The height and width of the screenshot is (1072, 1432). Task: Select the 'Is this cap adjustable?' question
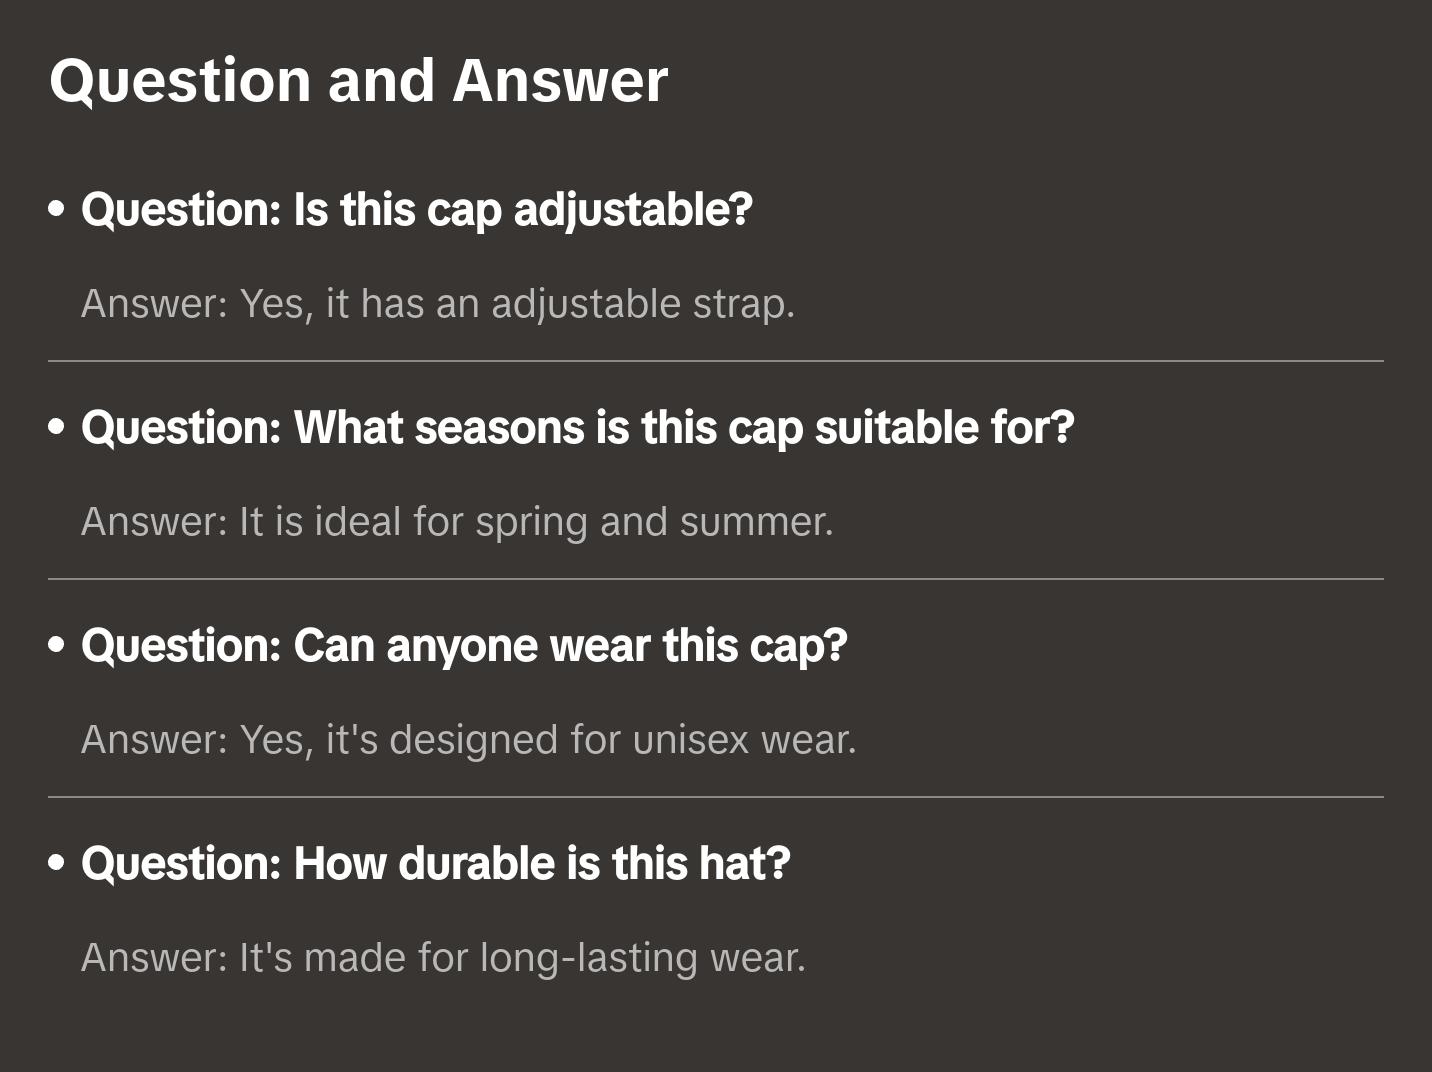tap(416, 210)
